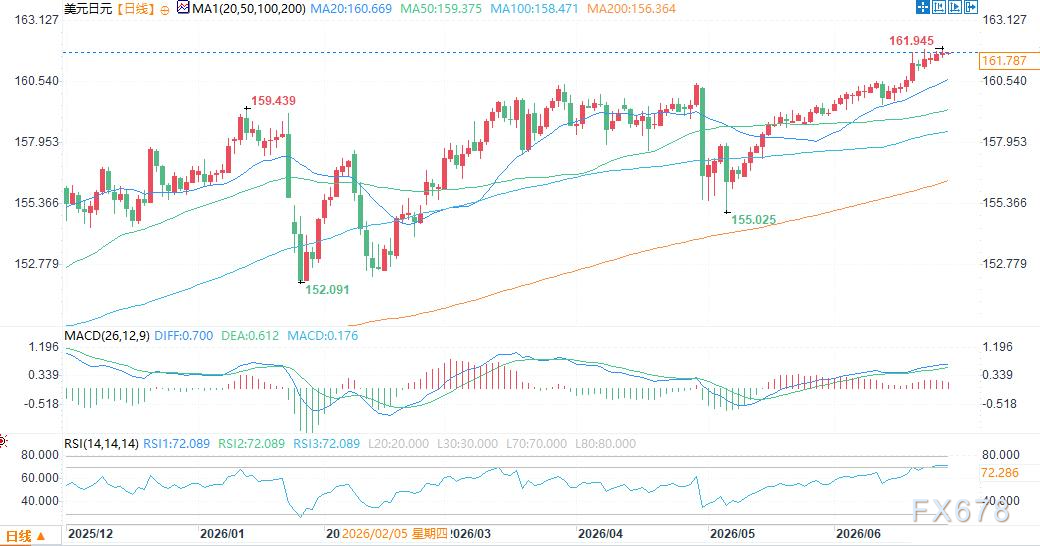This screenshot has width=1040, height=546.
Task: Click the RSI(14,14,14) indicator label
Action: pyautogui.click(x=101, y=443)
